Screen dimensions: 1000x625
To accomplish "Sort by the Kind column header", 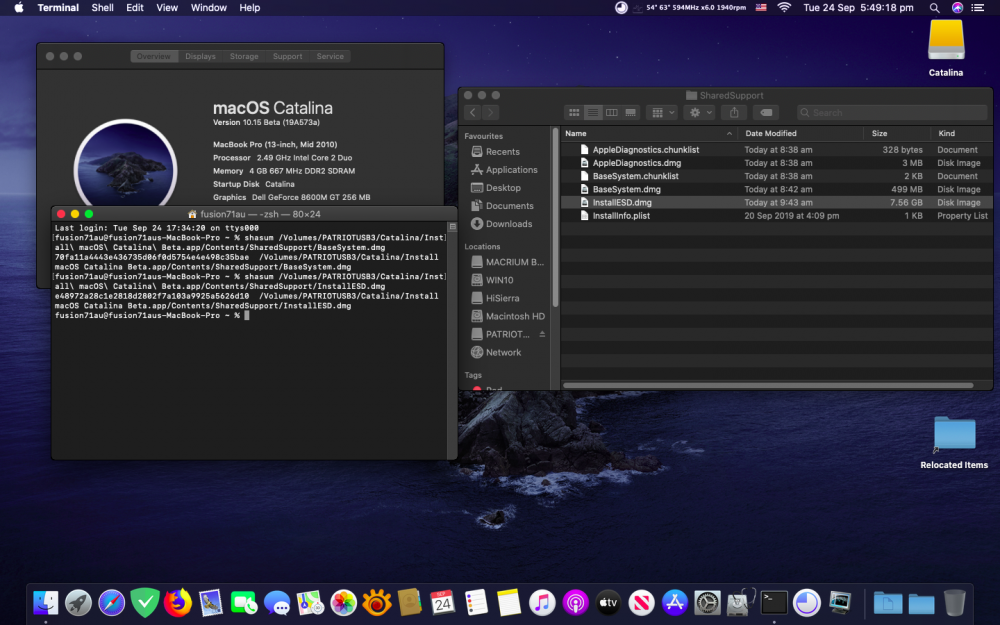I will pyautogui.click(x=962, y=133).
